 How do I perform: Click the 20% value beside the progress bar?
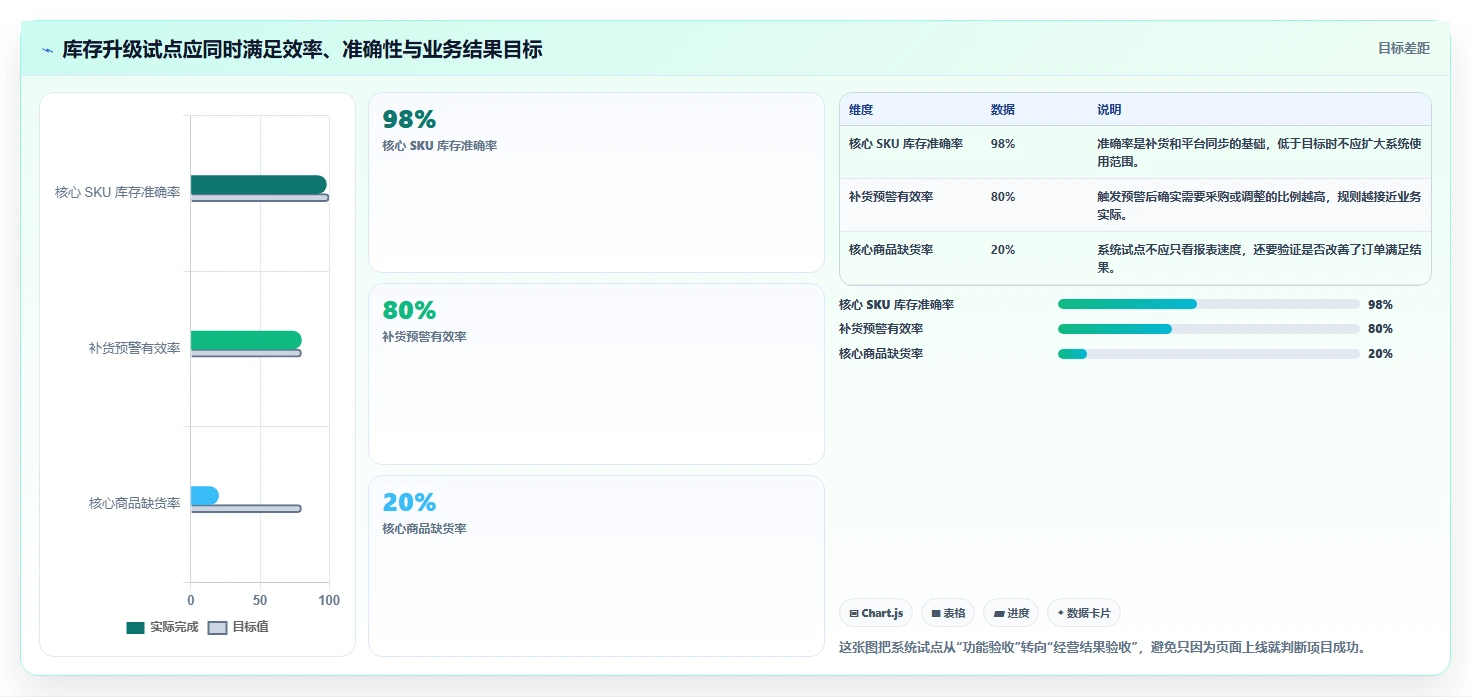pyautogui.click(x=1380, y=354)
